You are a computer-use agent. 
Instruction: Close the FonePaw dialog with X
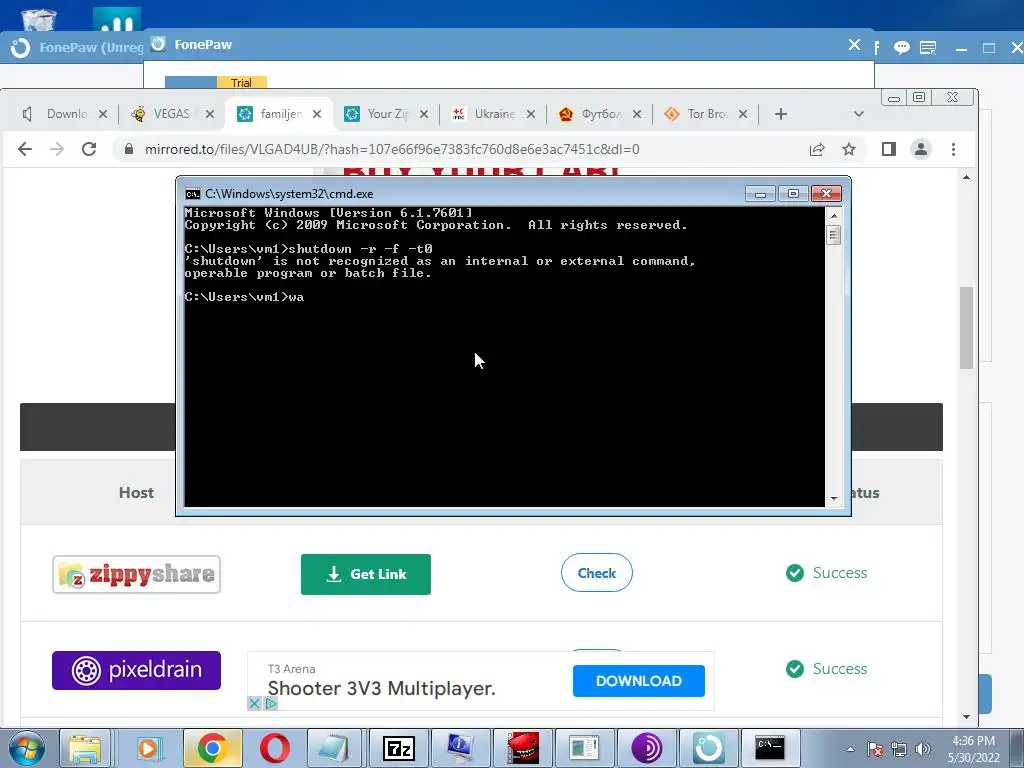854,44
